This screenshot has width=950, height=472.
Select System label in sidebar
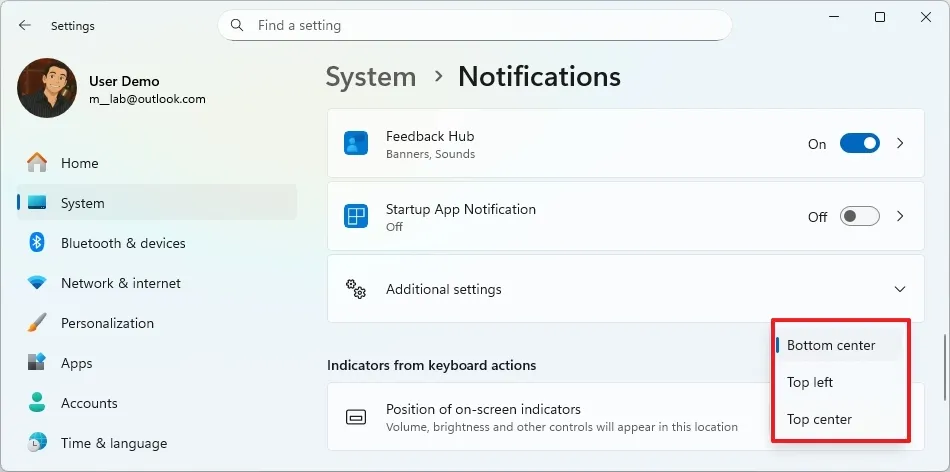point(82,203)
